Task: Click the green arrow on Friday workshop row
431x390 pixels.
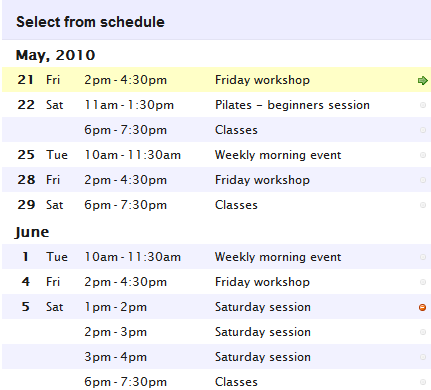Action: [423, 80]
